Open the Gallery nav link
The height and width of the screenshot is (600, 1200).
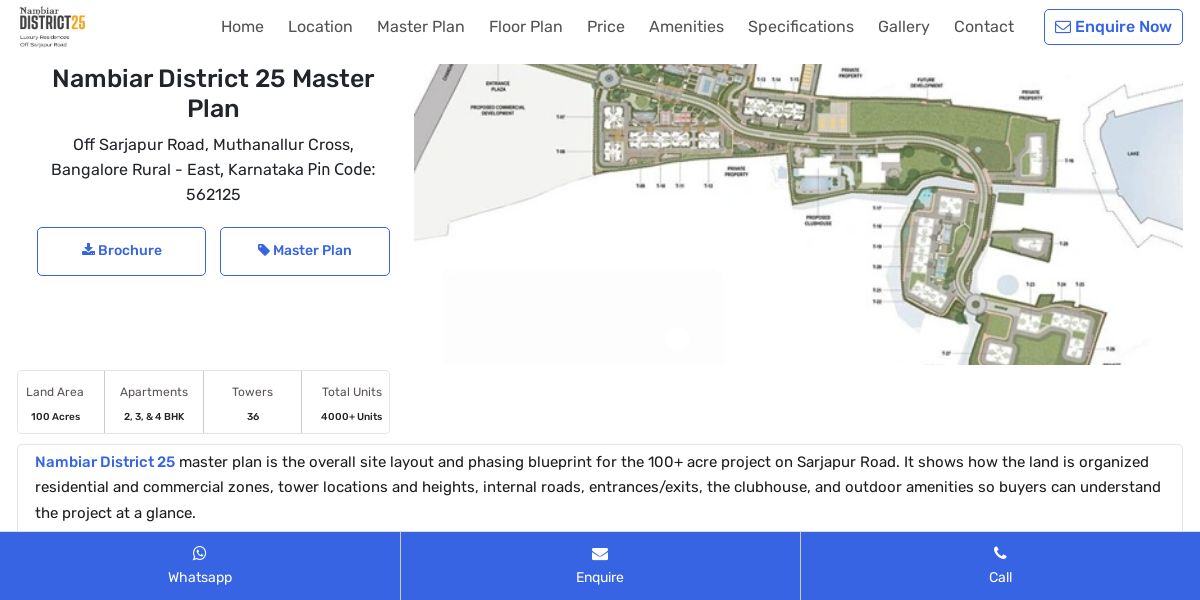point(904,27)
